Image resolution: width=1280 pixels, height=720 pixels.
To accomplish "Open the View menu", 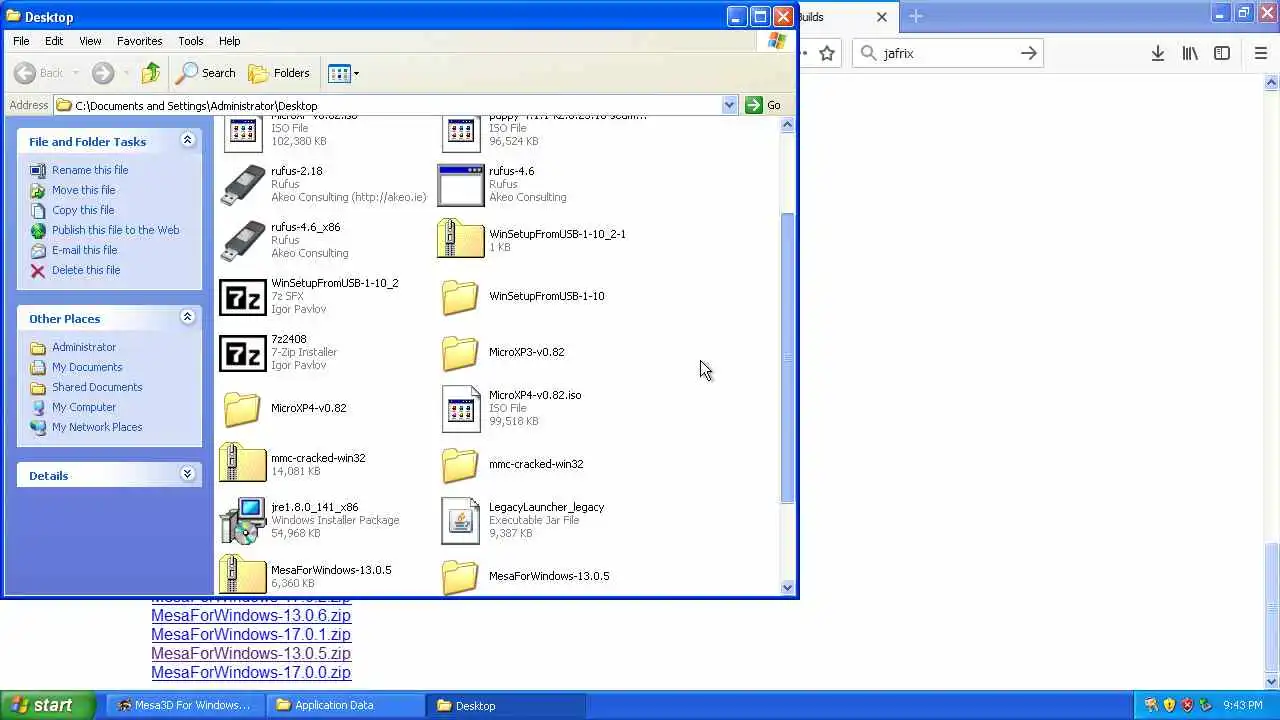I will coord(90,41).
